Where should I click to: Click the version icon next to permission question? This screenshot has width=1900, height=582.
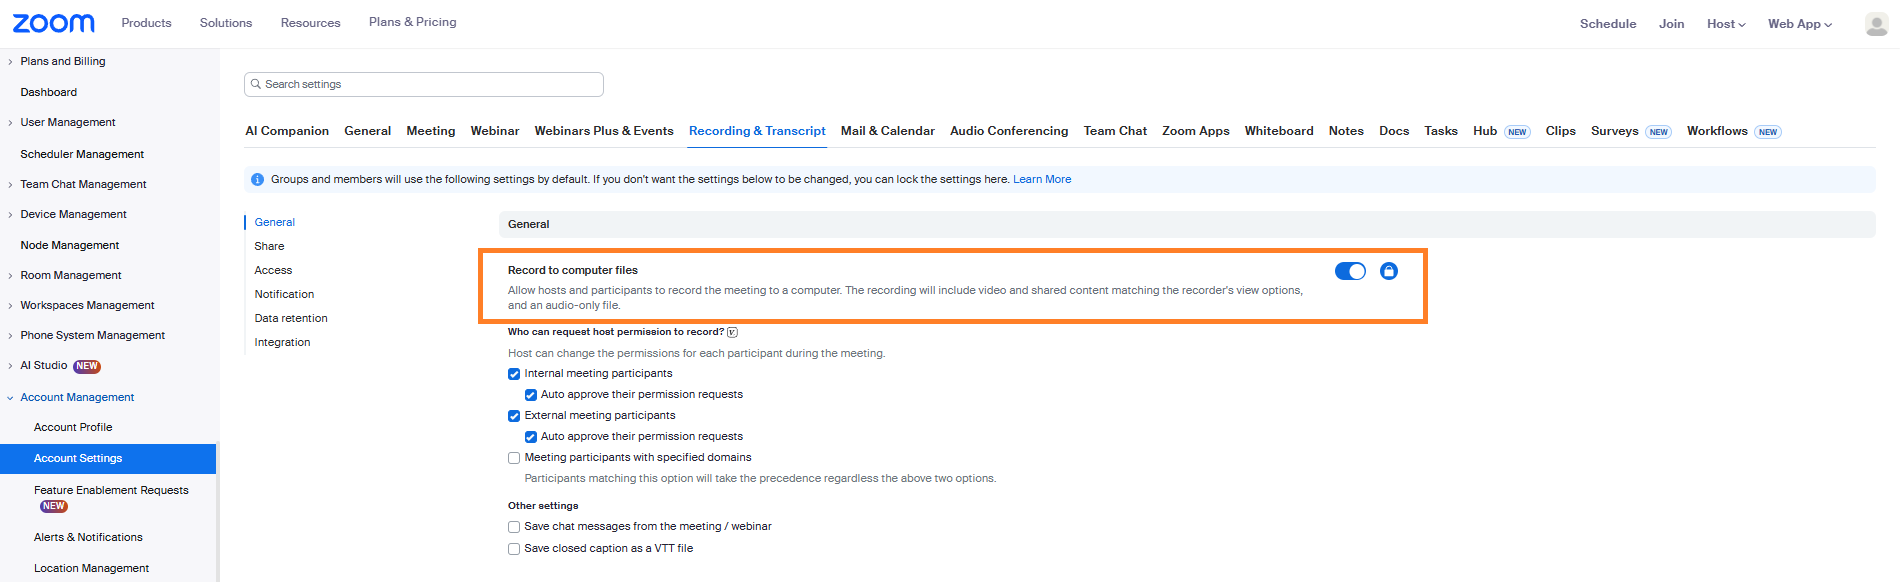[x=732, y=332]
